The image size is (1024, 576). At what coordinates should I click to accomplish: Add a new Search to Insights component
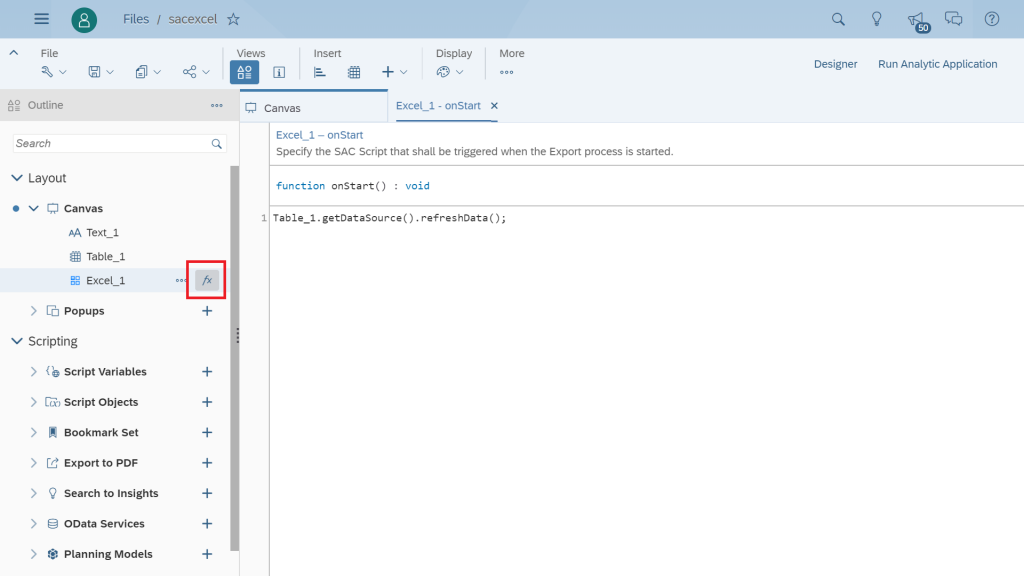pyautogui.click(x=207, y=493)
